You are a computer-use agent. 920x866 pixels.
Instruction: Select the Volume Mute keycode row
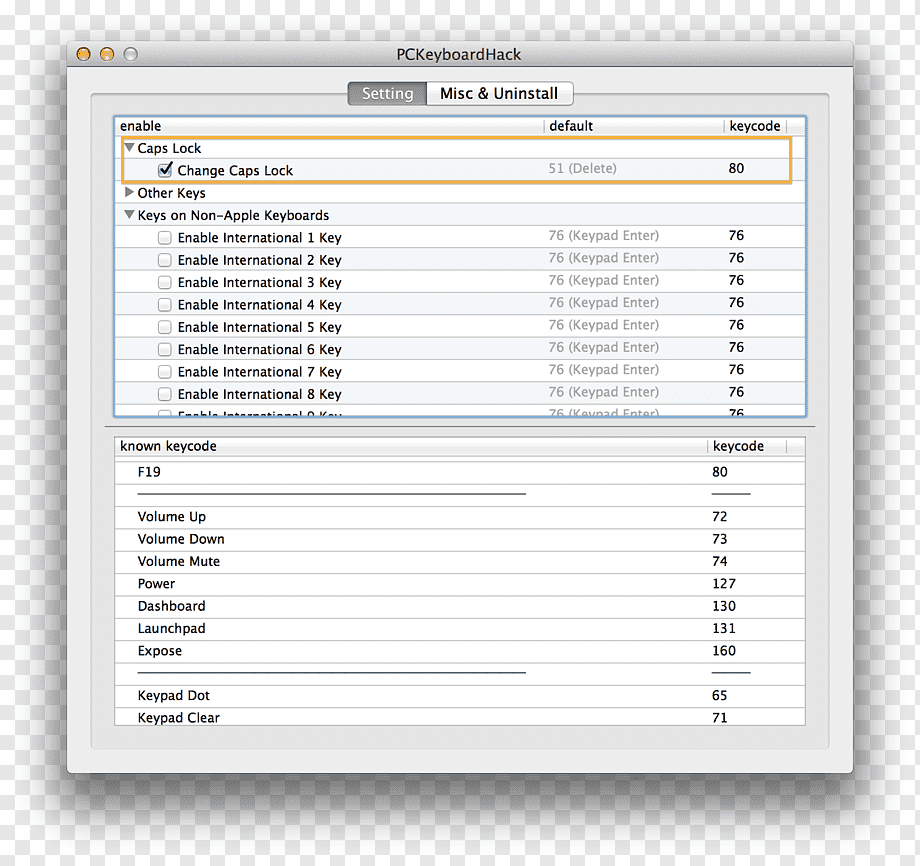point(460,561)
